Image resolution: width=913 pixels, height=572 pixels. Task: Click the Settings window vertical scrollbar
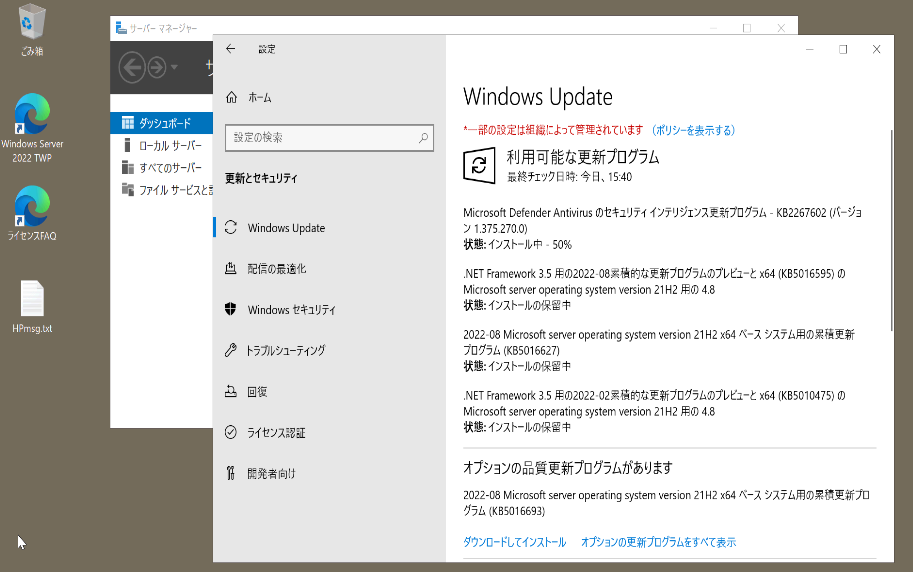(891, 230)
